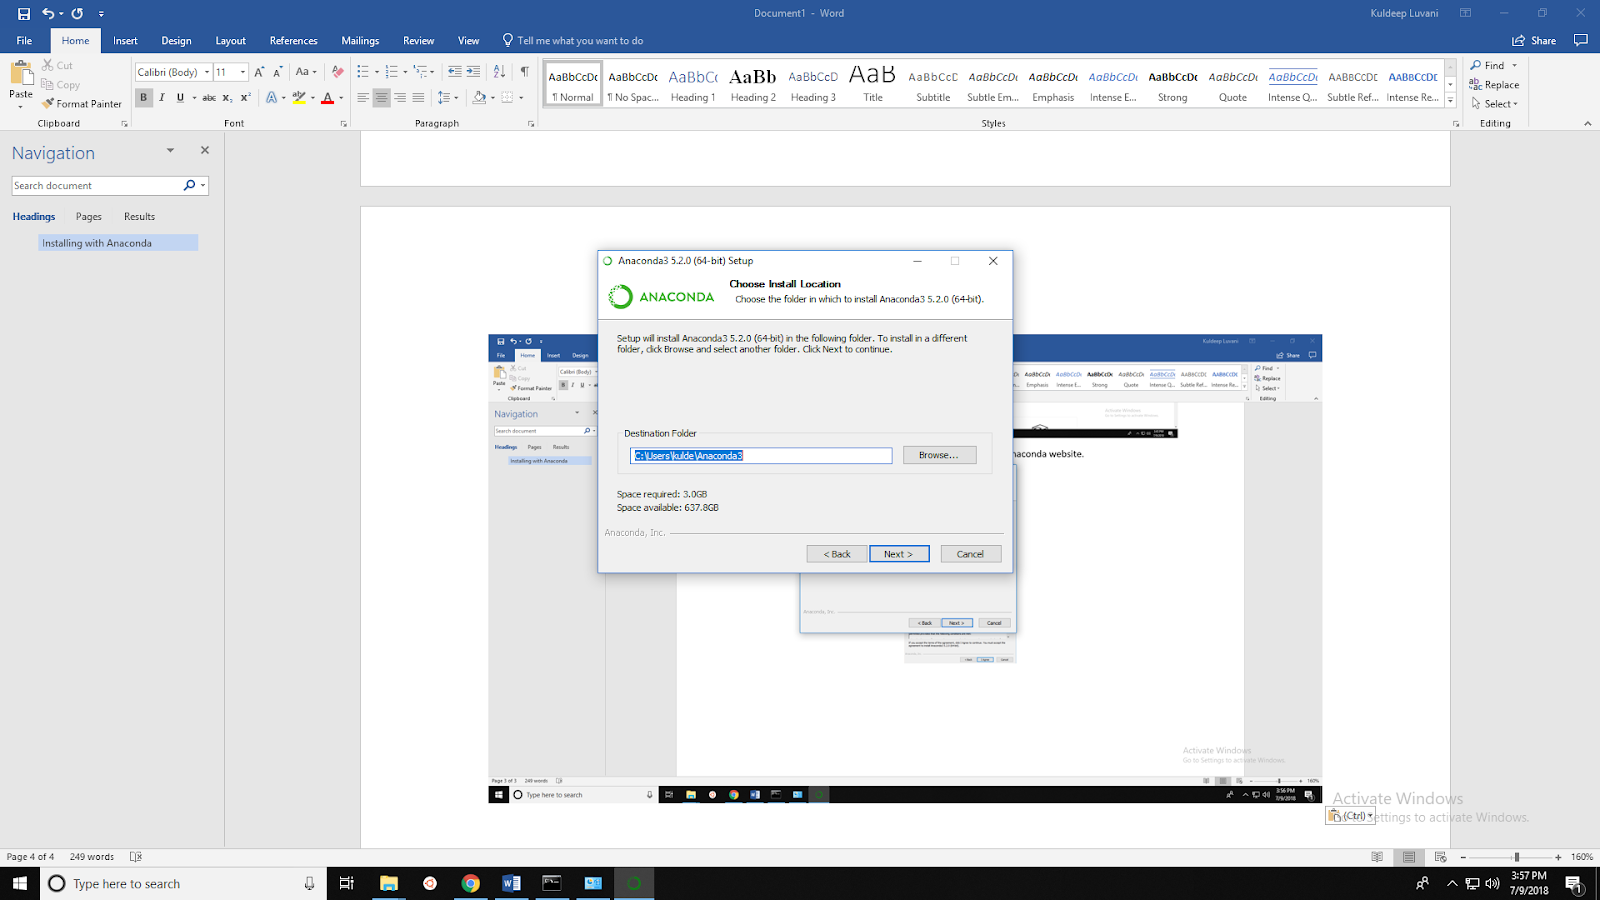
Task: Open the font size dropdown
Action: [242, 72]
